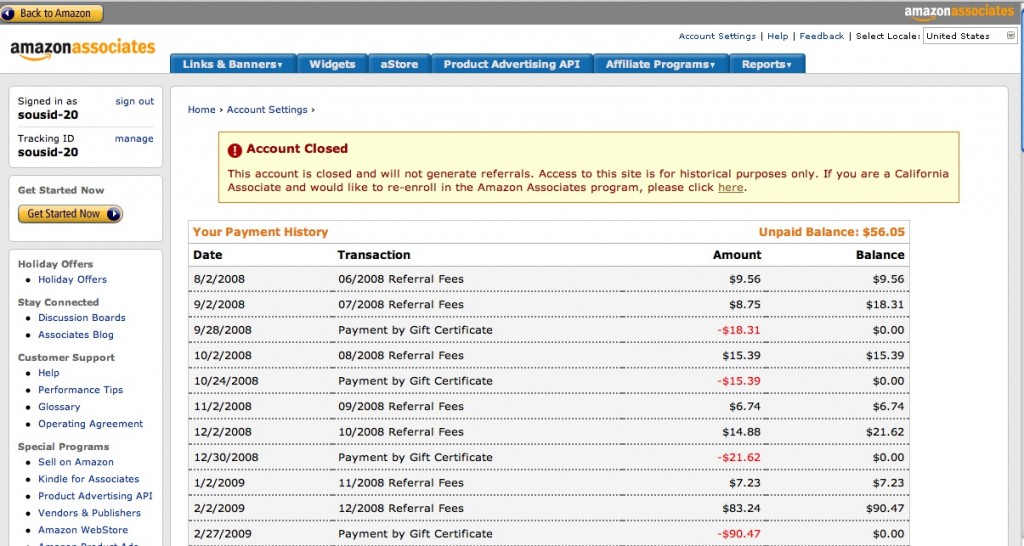The width and height of the screenshot is (1024, 546).
Task: Click the Feedback link in header
Action: pos(822,36)
